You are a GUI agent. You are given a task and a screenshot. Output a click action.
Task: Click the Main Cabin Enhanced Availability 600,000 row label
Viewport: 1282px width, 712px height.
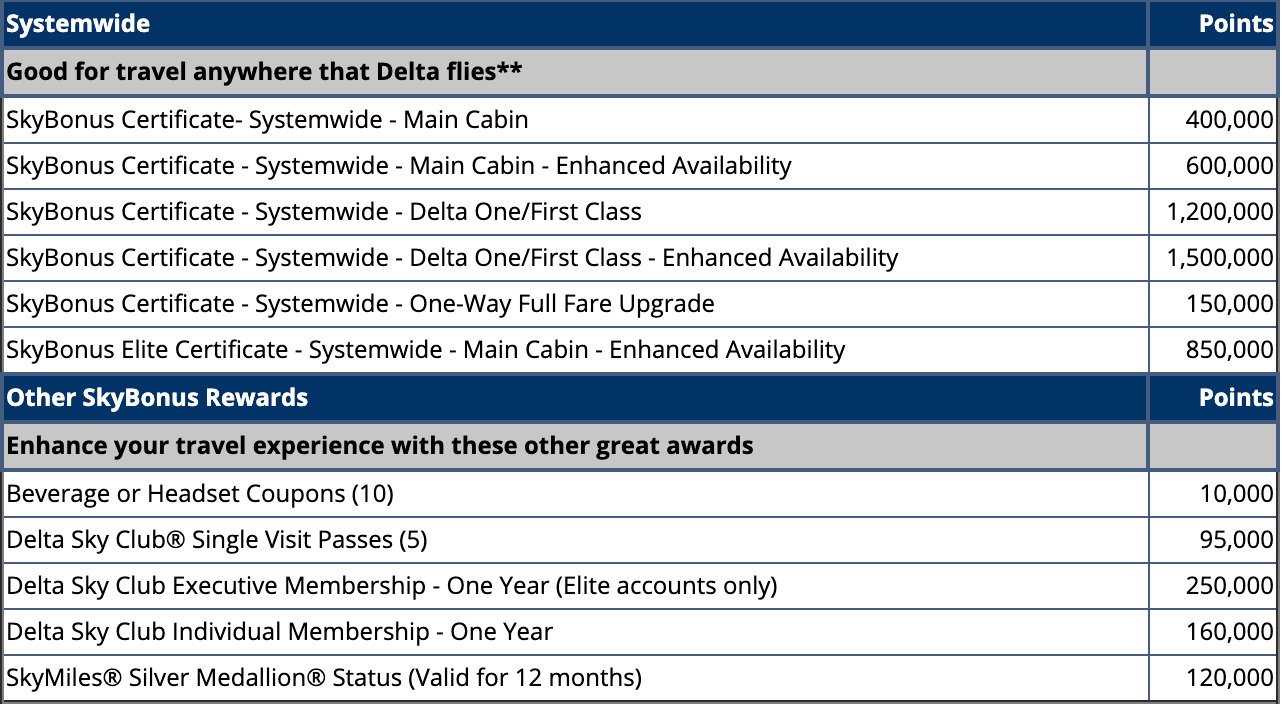point(398,166)
